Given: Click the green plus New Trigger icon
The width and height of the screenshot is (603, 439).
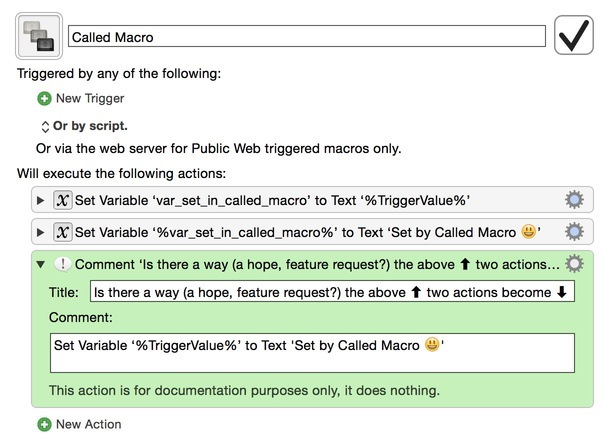Looking at the screenshot, I should (x=44, y=99).
